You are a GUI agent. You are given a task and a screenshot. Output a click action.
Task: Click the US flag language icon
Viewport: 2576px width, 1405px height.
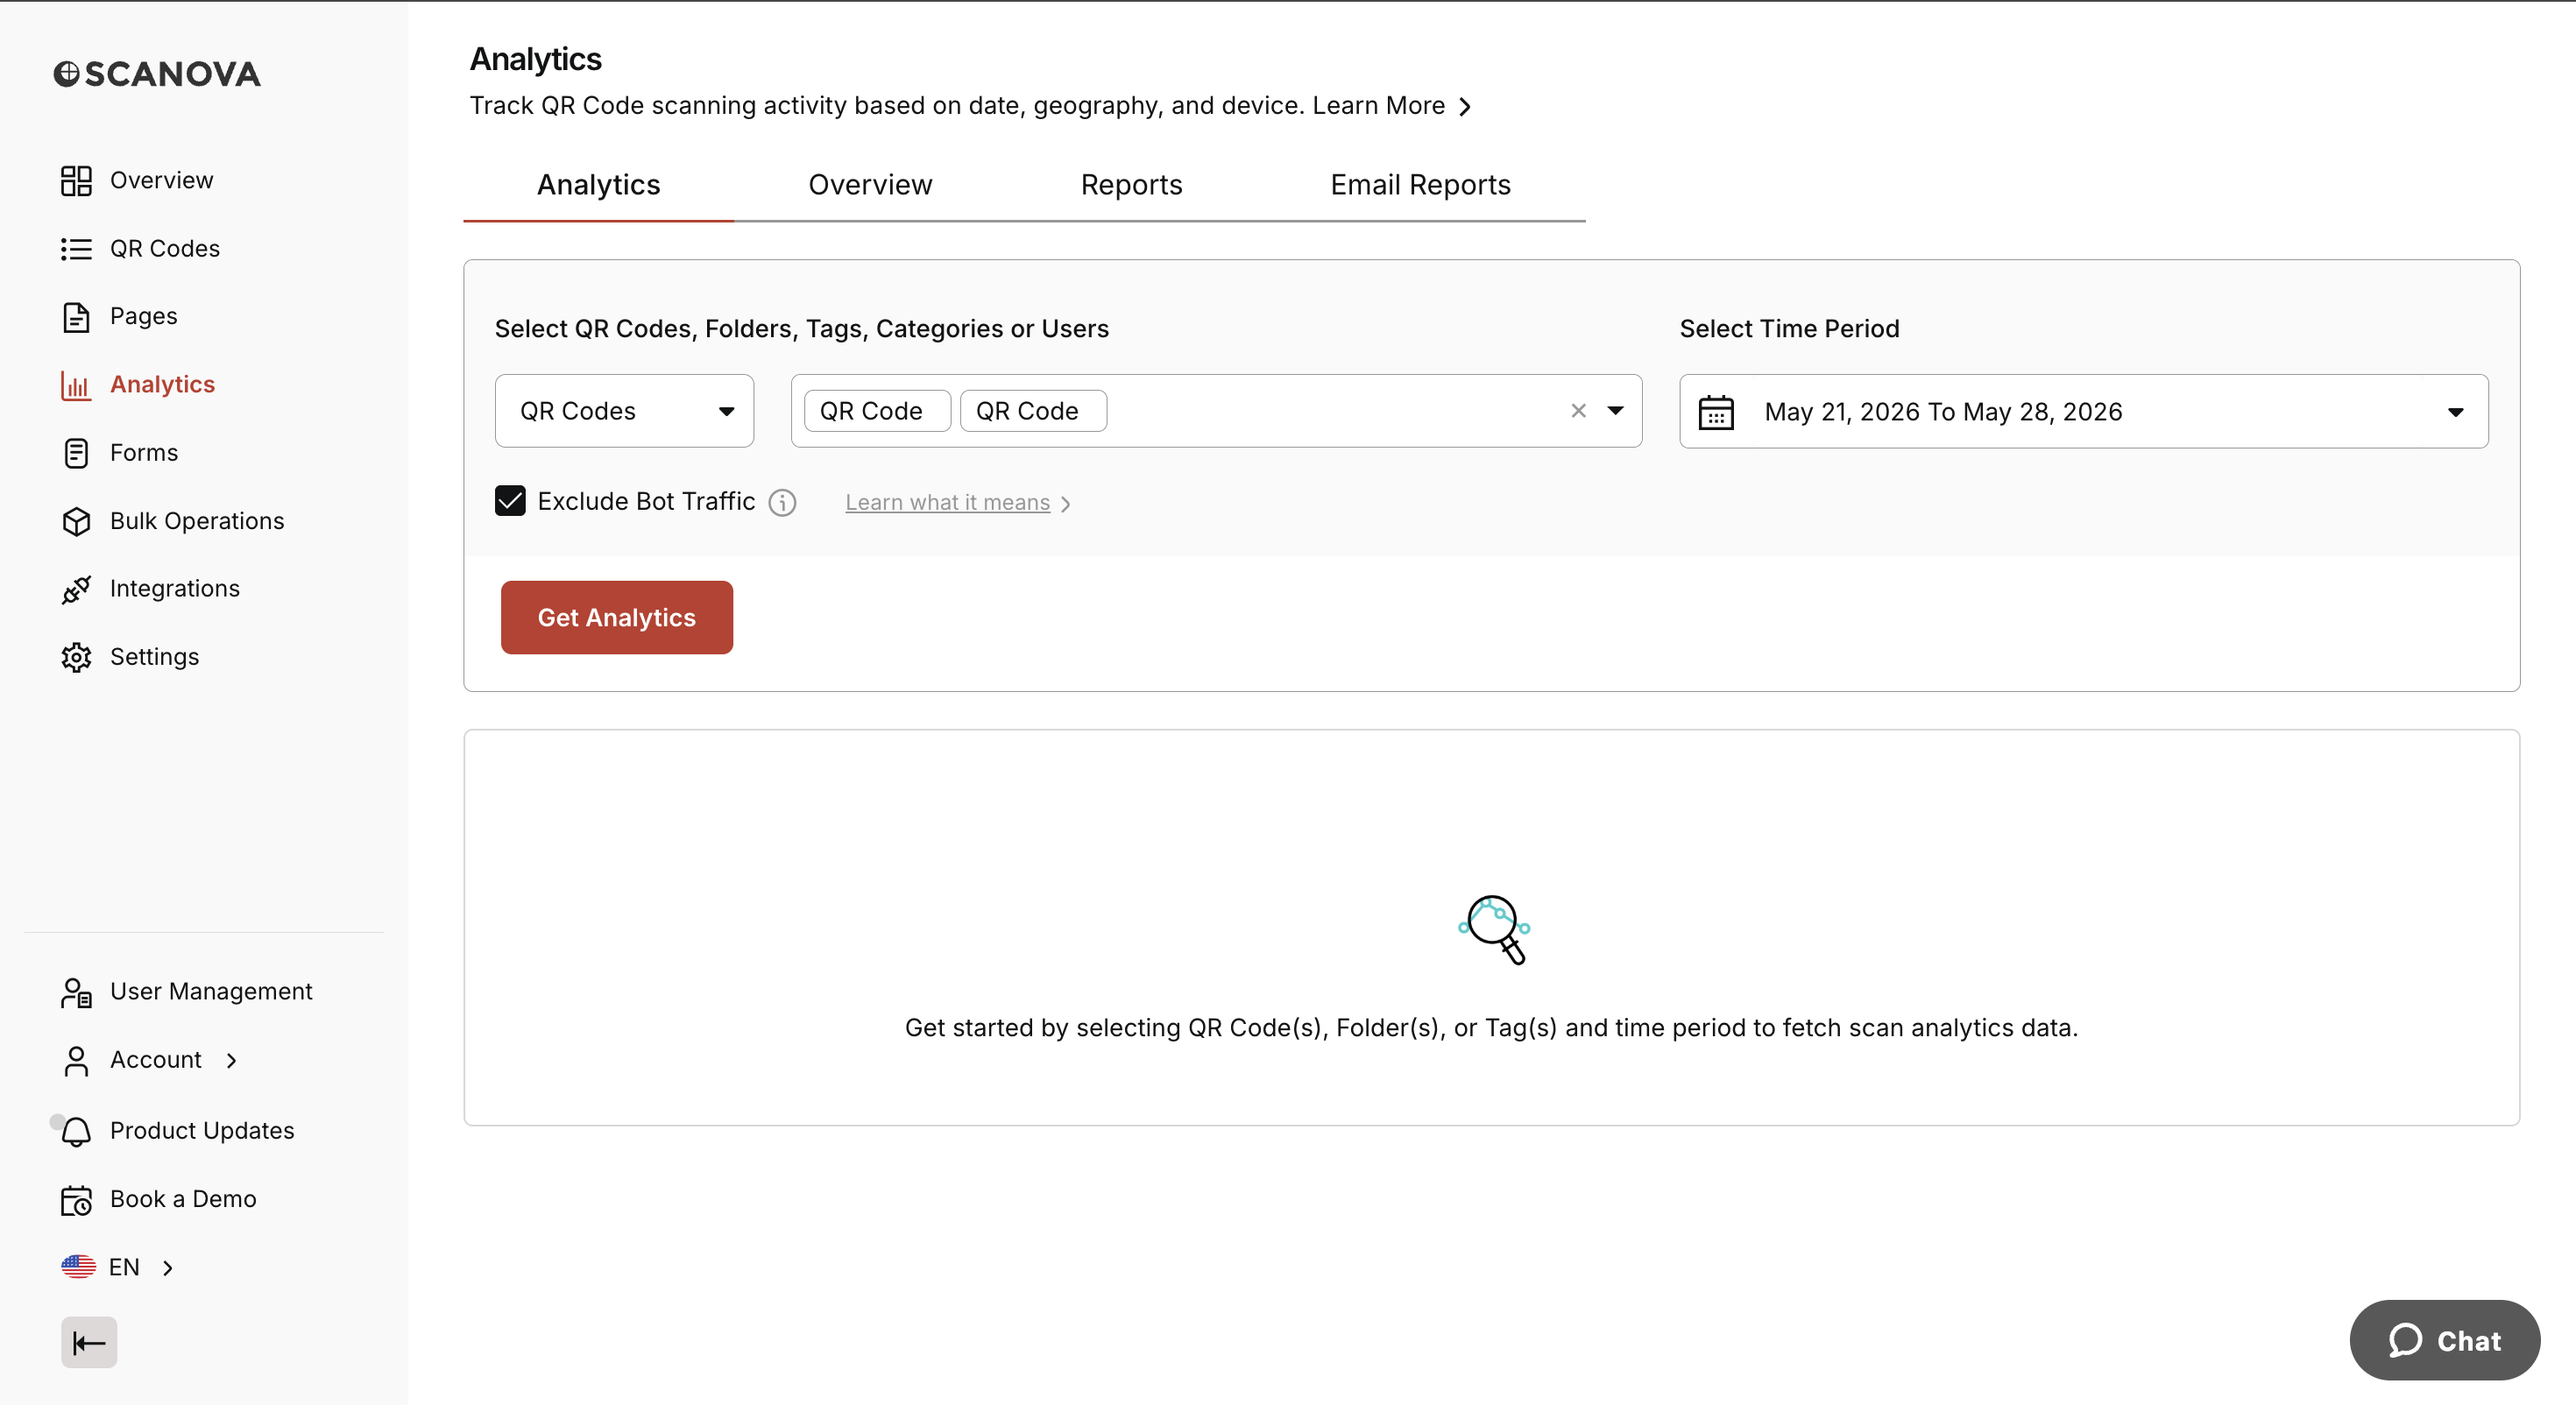coord(78,1267)
